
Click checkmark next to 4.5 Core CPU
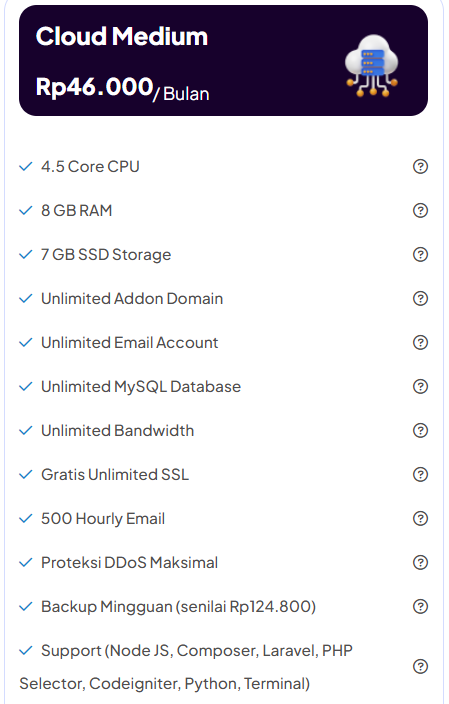(x=26, y=167)
